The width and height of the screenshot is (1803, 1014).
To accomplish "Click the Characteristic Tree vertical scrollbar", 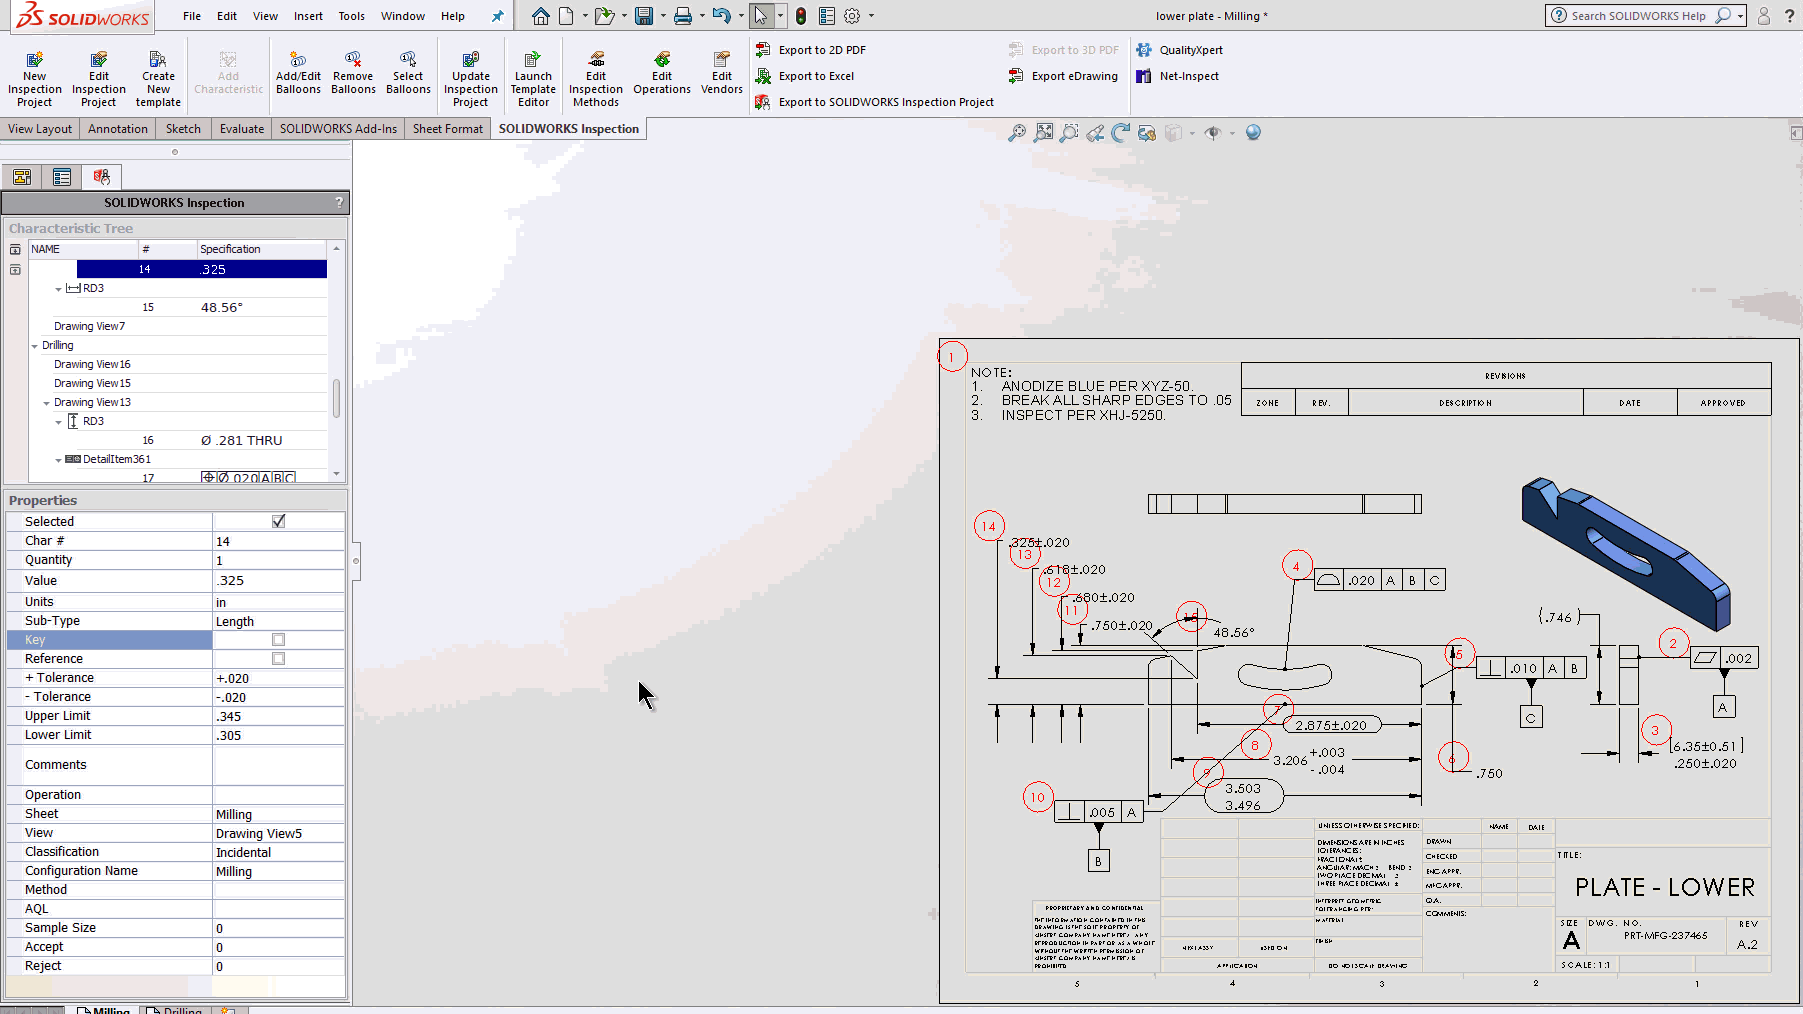I will pyautogui.click(x=336, y=398).
